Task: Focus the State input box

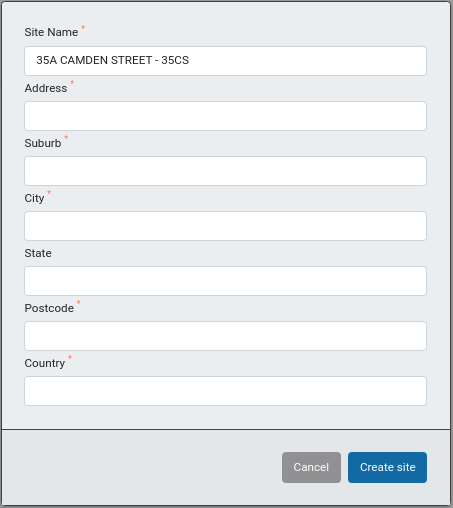Action: [225, 281]
